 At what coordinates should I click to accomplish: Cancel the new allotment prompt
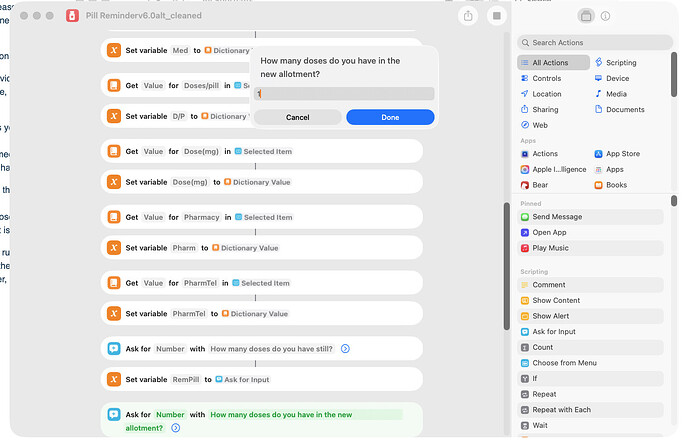click(297, 117)
